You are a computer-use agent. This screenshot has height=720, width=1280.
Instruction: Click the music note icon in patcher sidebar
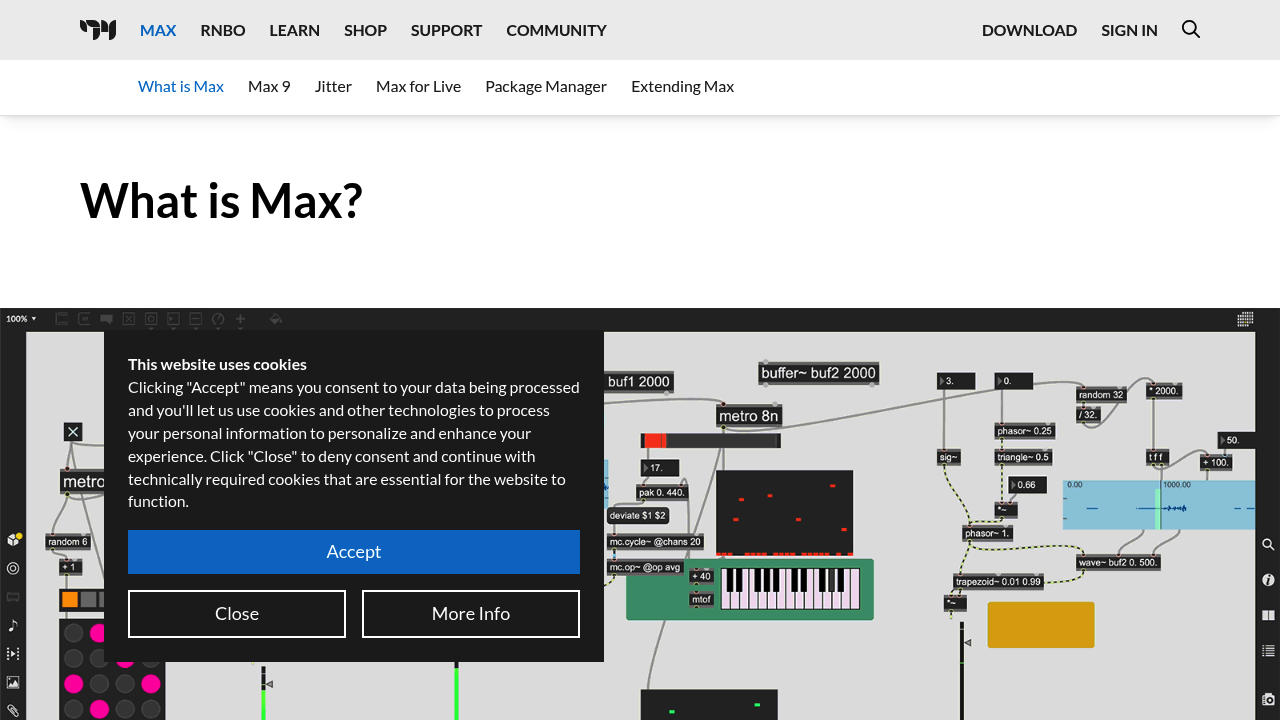(x=13, y=625)
